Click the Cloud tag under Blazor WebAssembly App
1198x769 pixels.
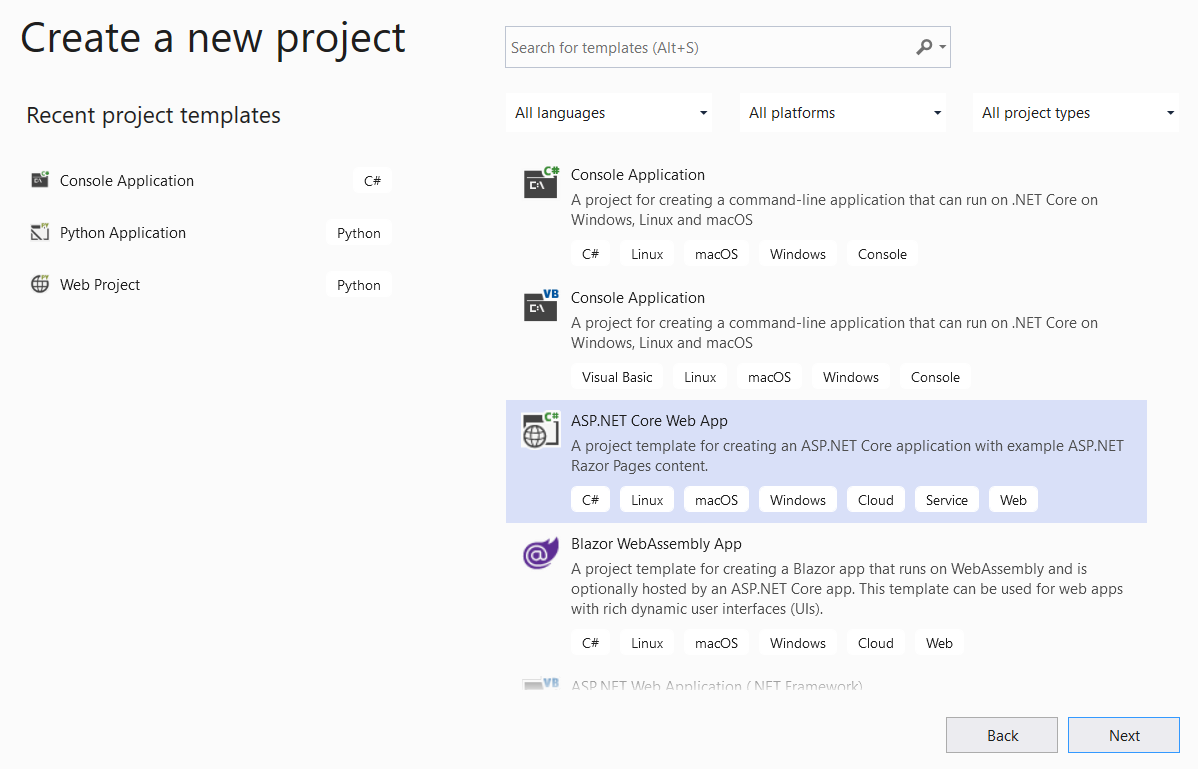pos(875,642)
